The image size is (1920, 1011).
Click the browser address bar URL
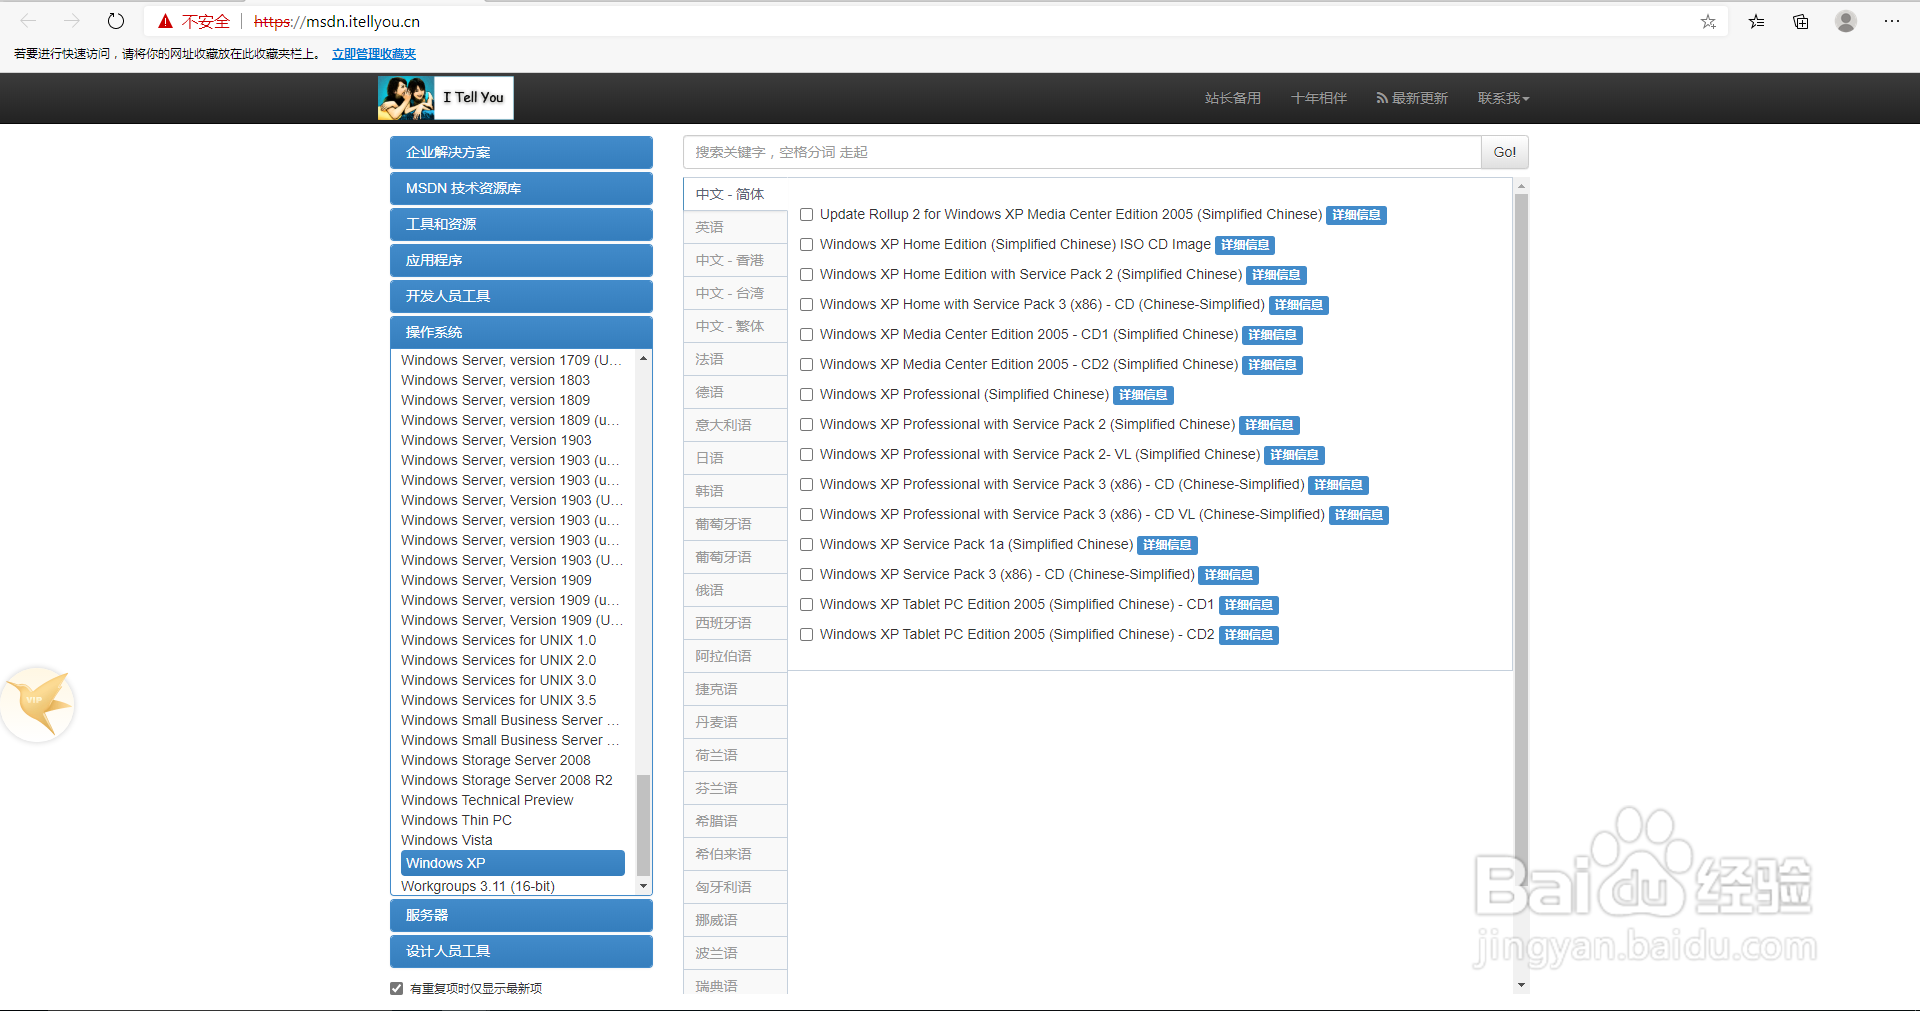click(x=337, y=21)
